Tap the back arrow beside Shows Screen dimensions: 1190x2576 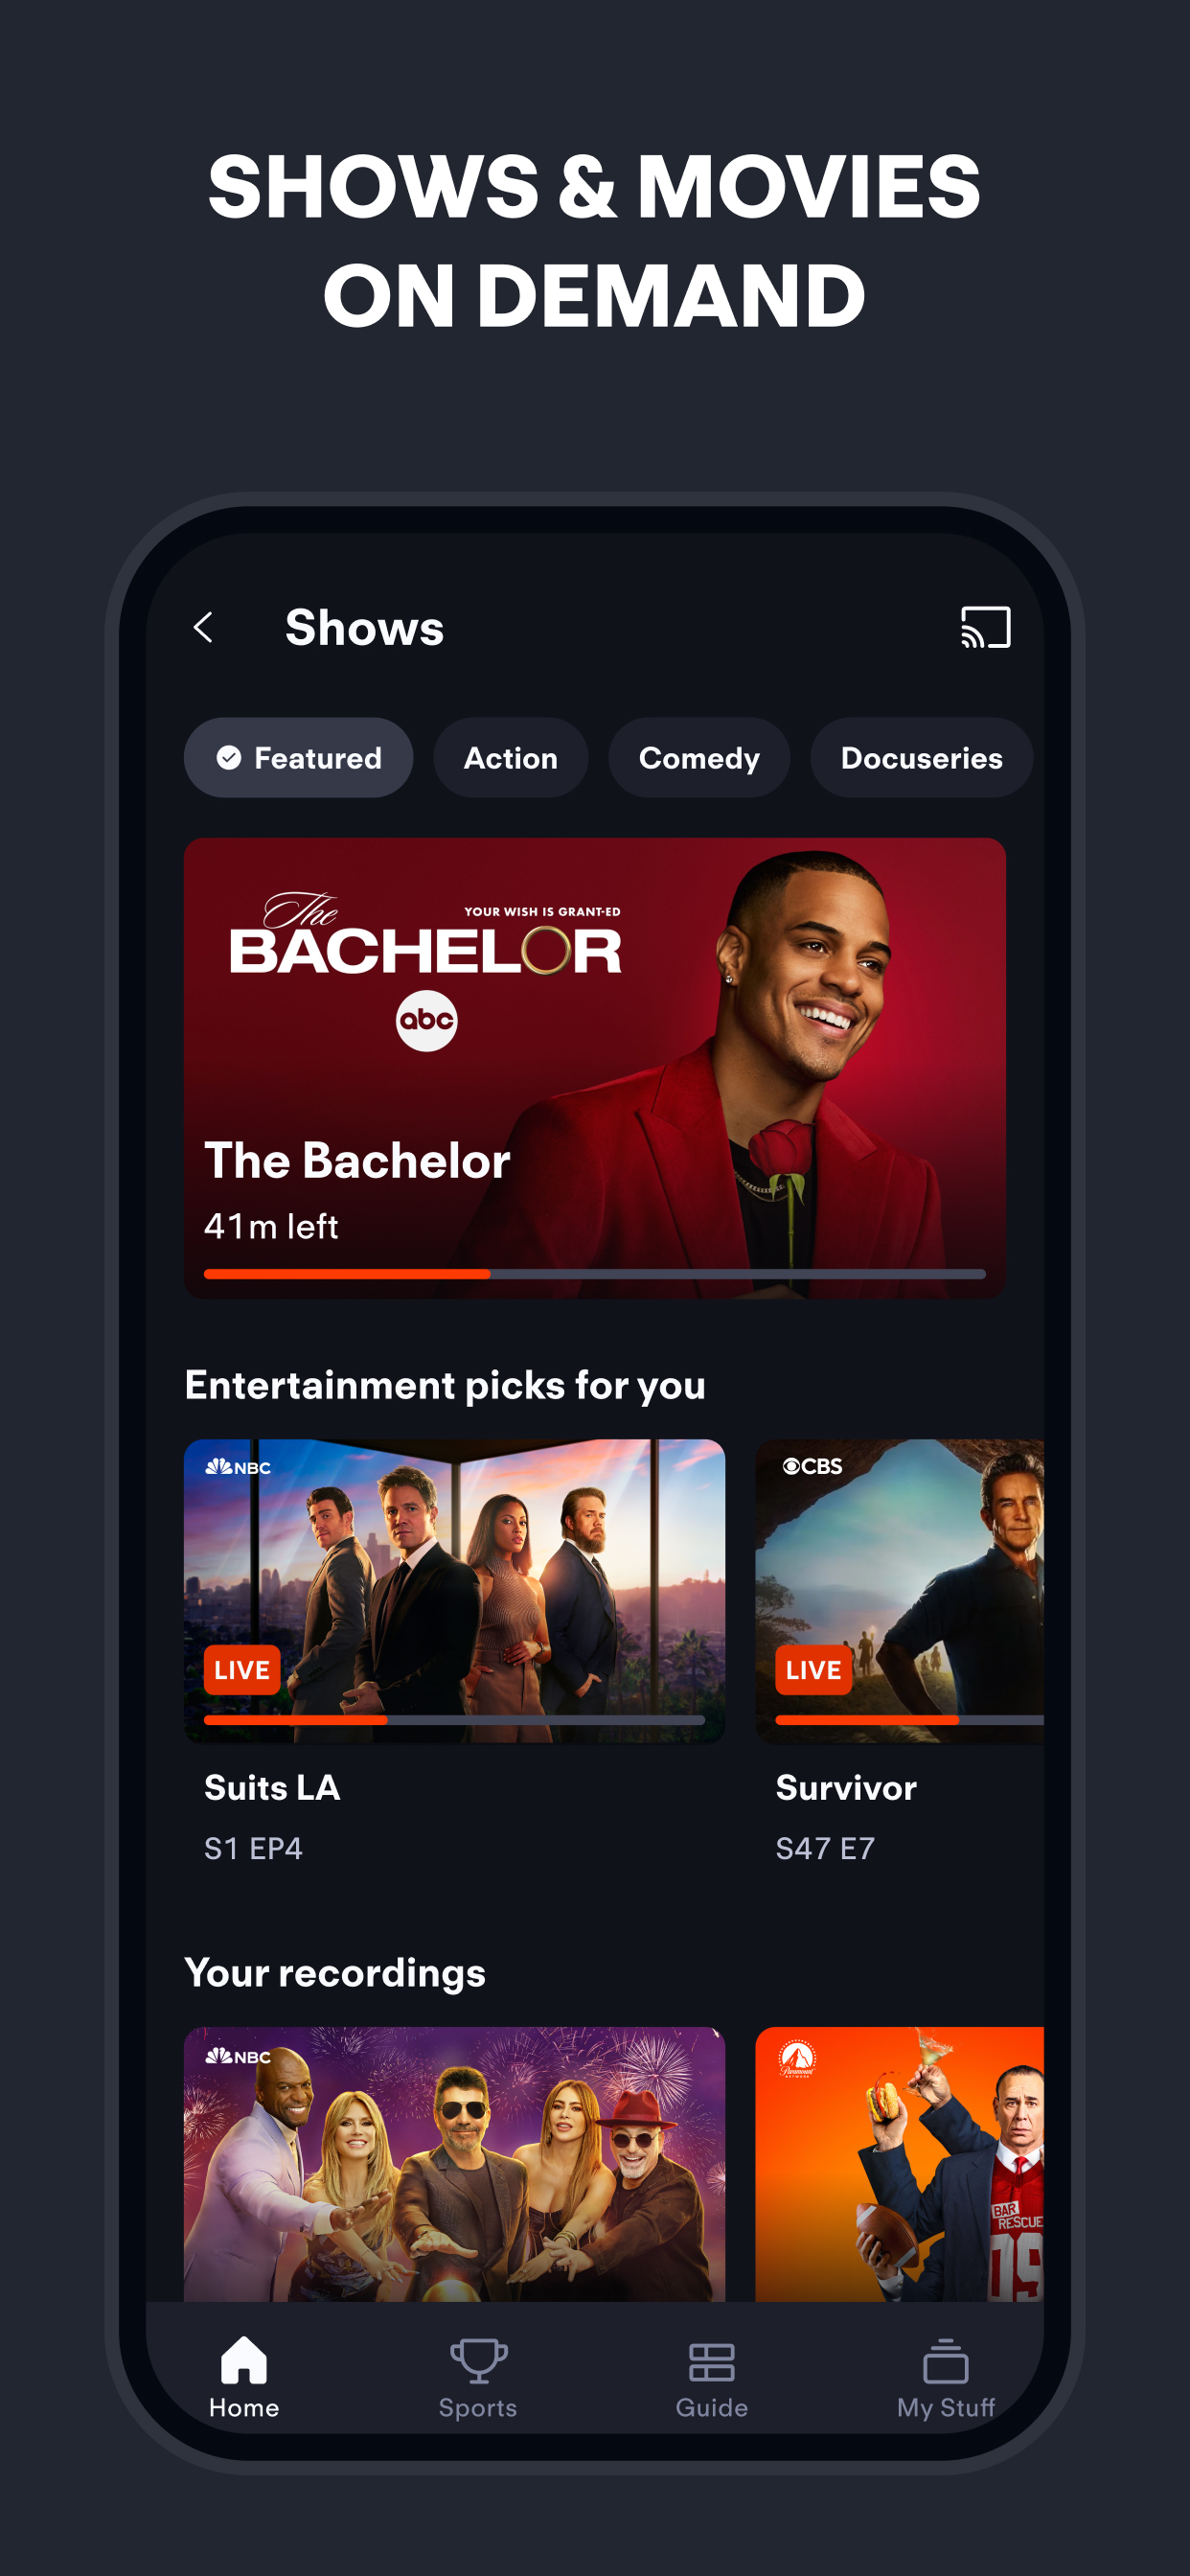tap(203, 628)
